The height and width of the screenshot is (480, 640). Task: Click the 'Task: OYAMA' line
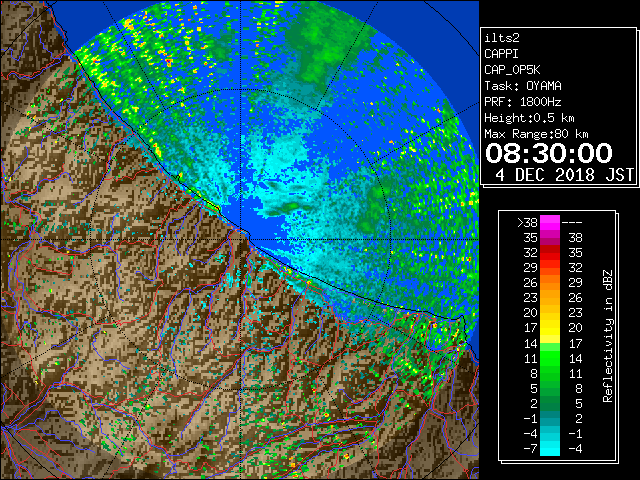click(523, 86)
